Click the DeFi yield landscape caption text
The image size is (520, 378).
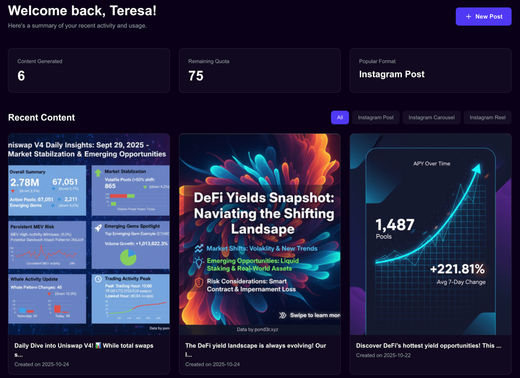256,350
